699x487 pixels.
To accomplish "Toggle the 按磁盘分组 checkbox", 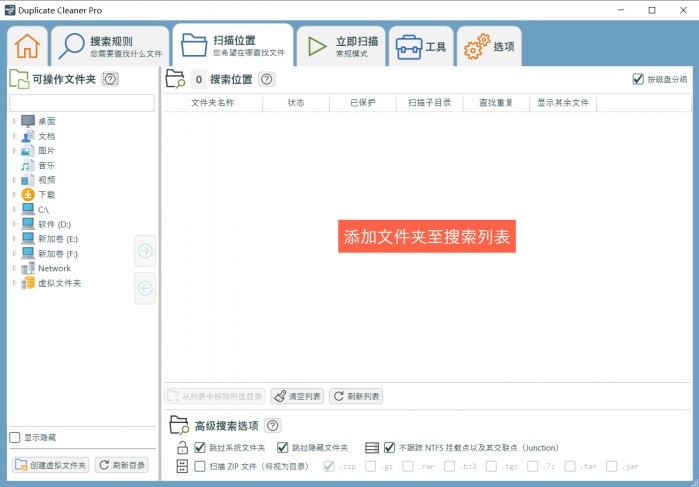I will point(638,79).
